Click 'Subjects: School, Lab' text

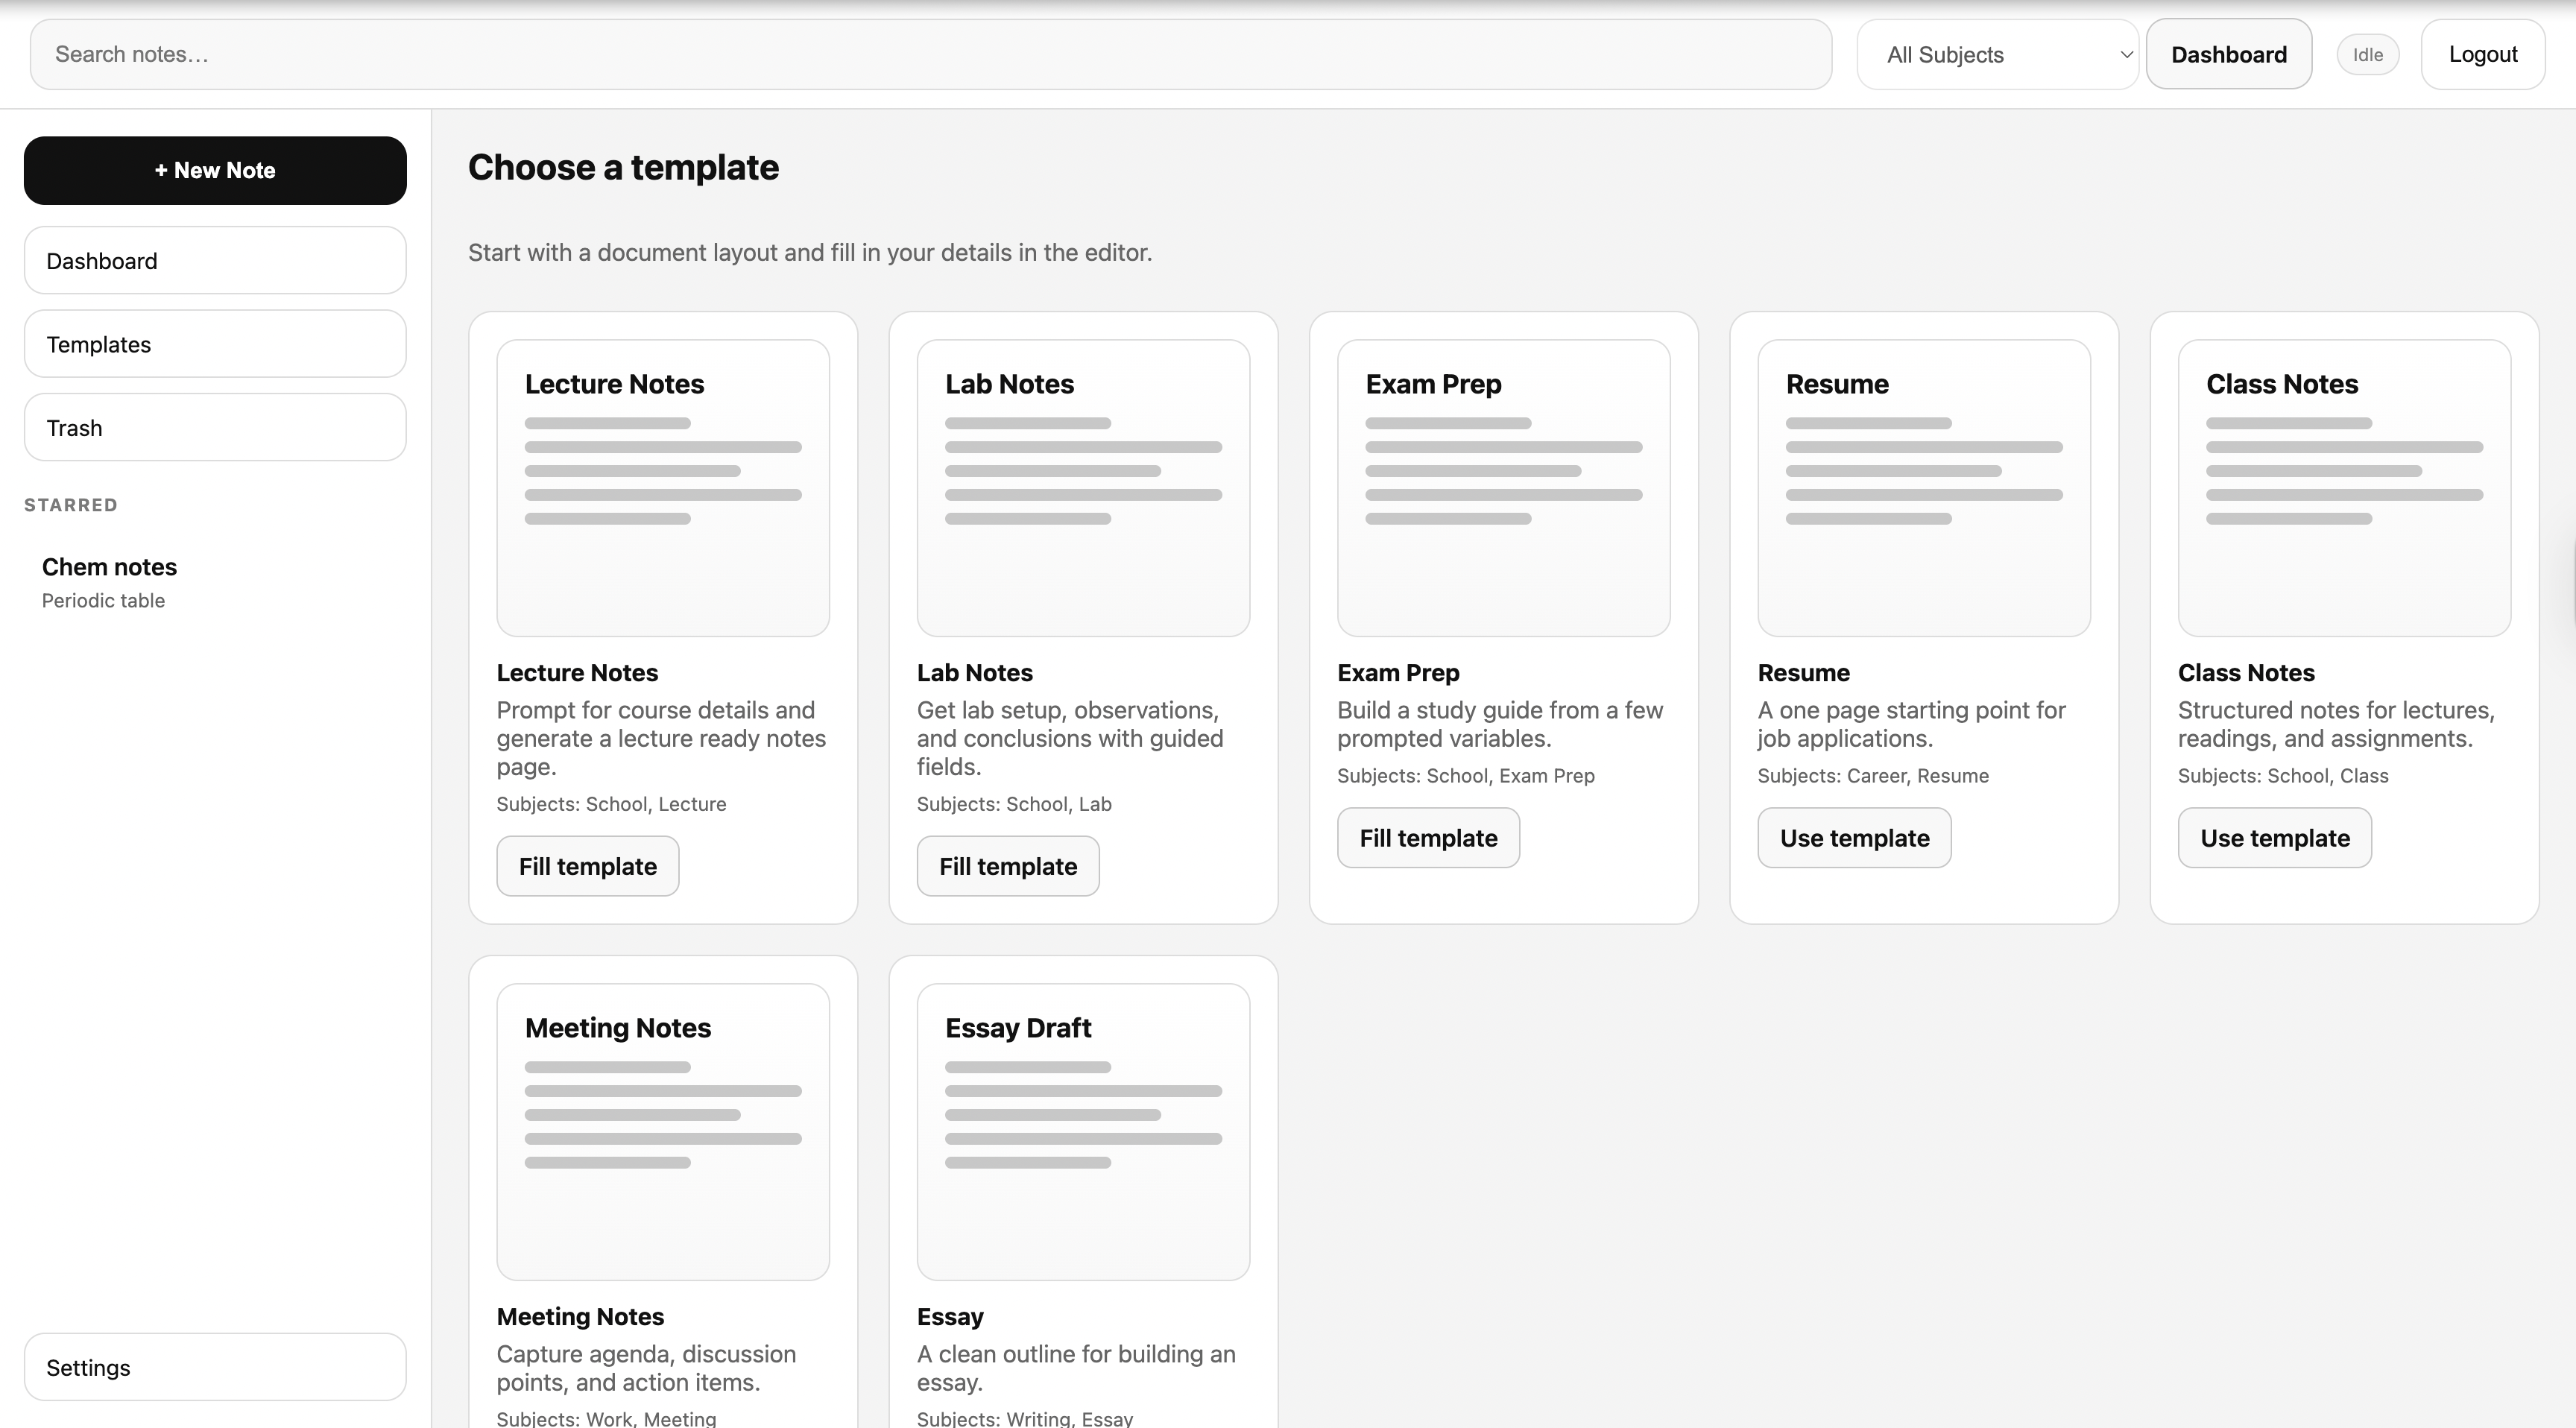click(1014, 804)
